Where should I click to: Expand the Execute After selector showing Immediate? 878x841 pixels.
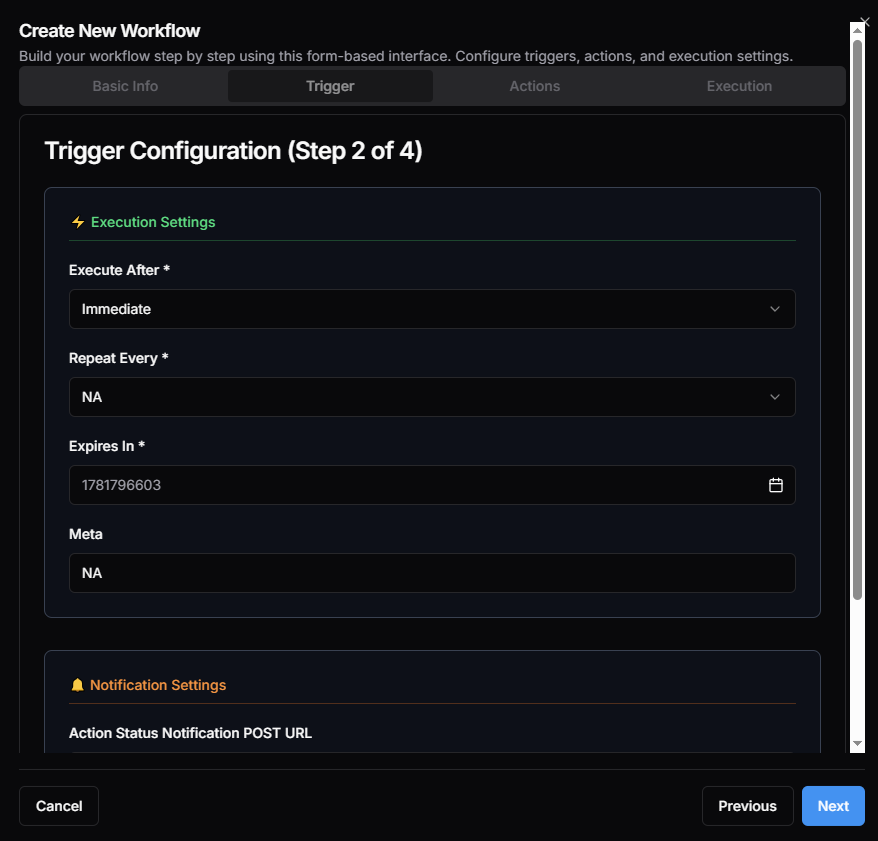point(430,309)
